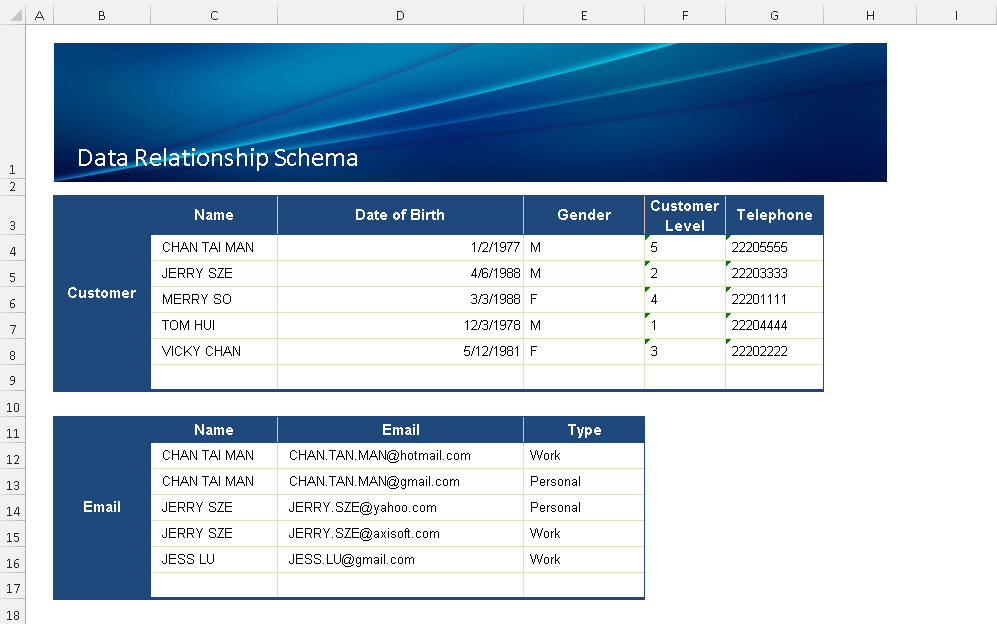Viewport: 997px width, 624px height.
Task: Select column G header
Action: point(774,15)
